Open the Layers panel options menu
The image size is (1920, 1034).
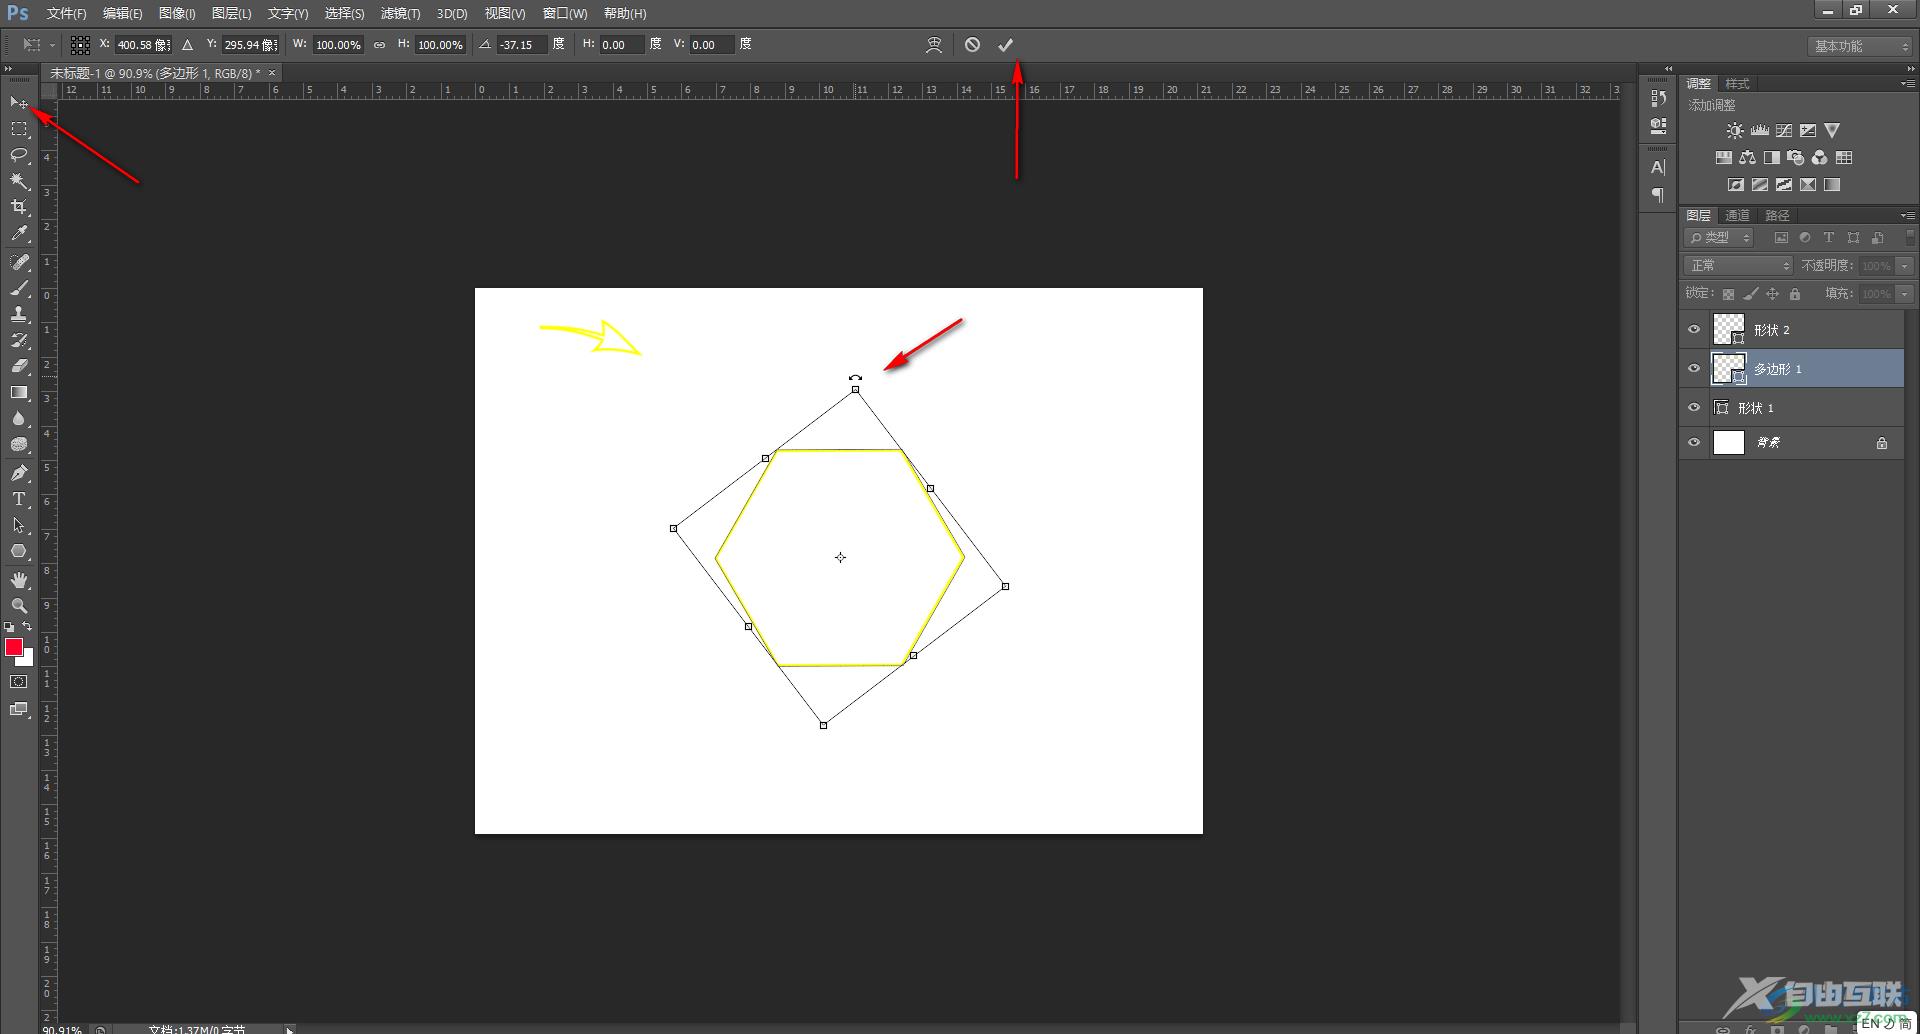[1908, 216]
